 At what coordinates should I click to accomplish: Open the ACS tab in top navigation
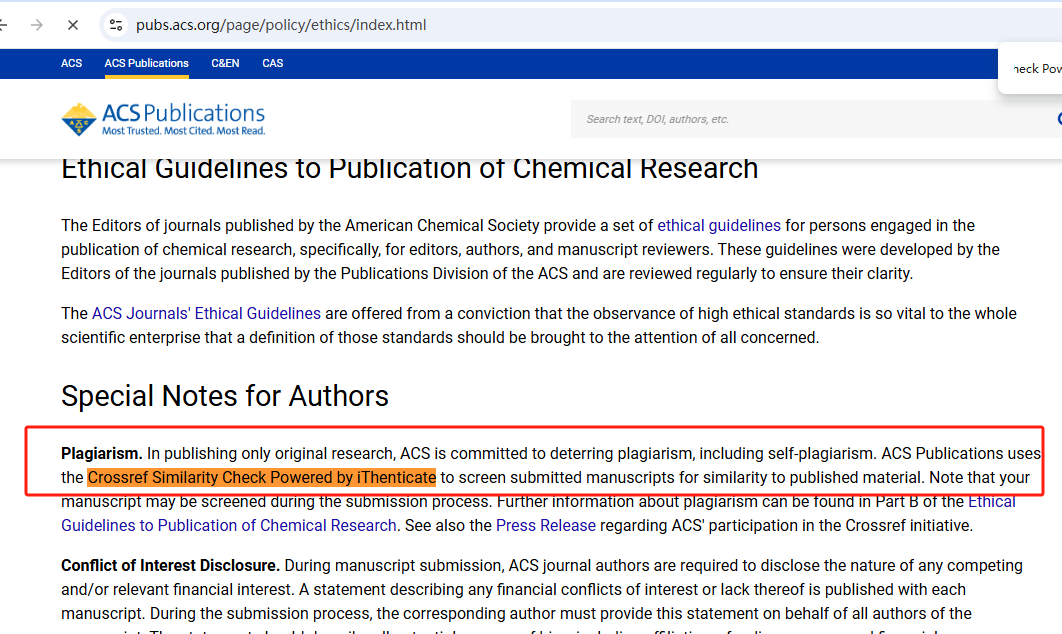point(71,63)
